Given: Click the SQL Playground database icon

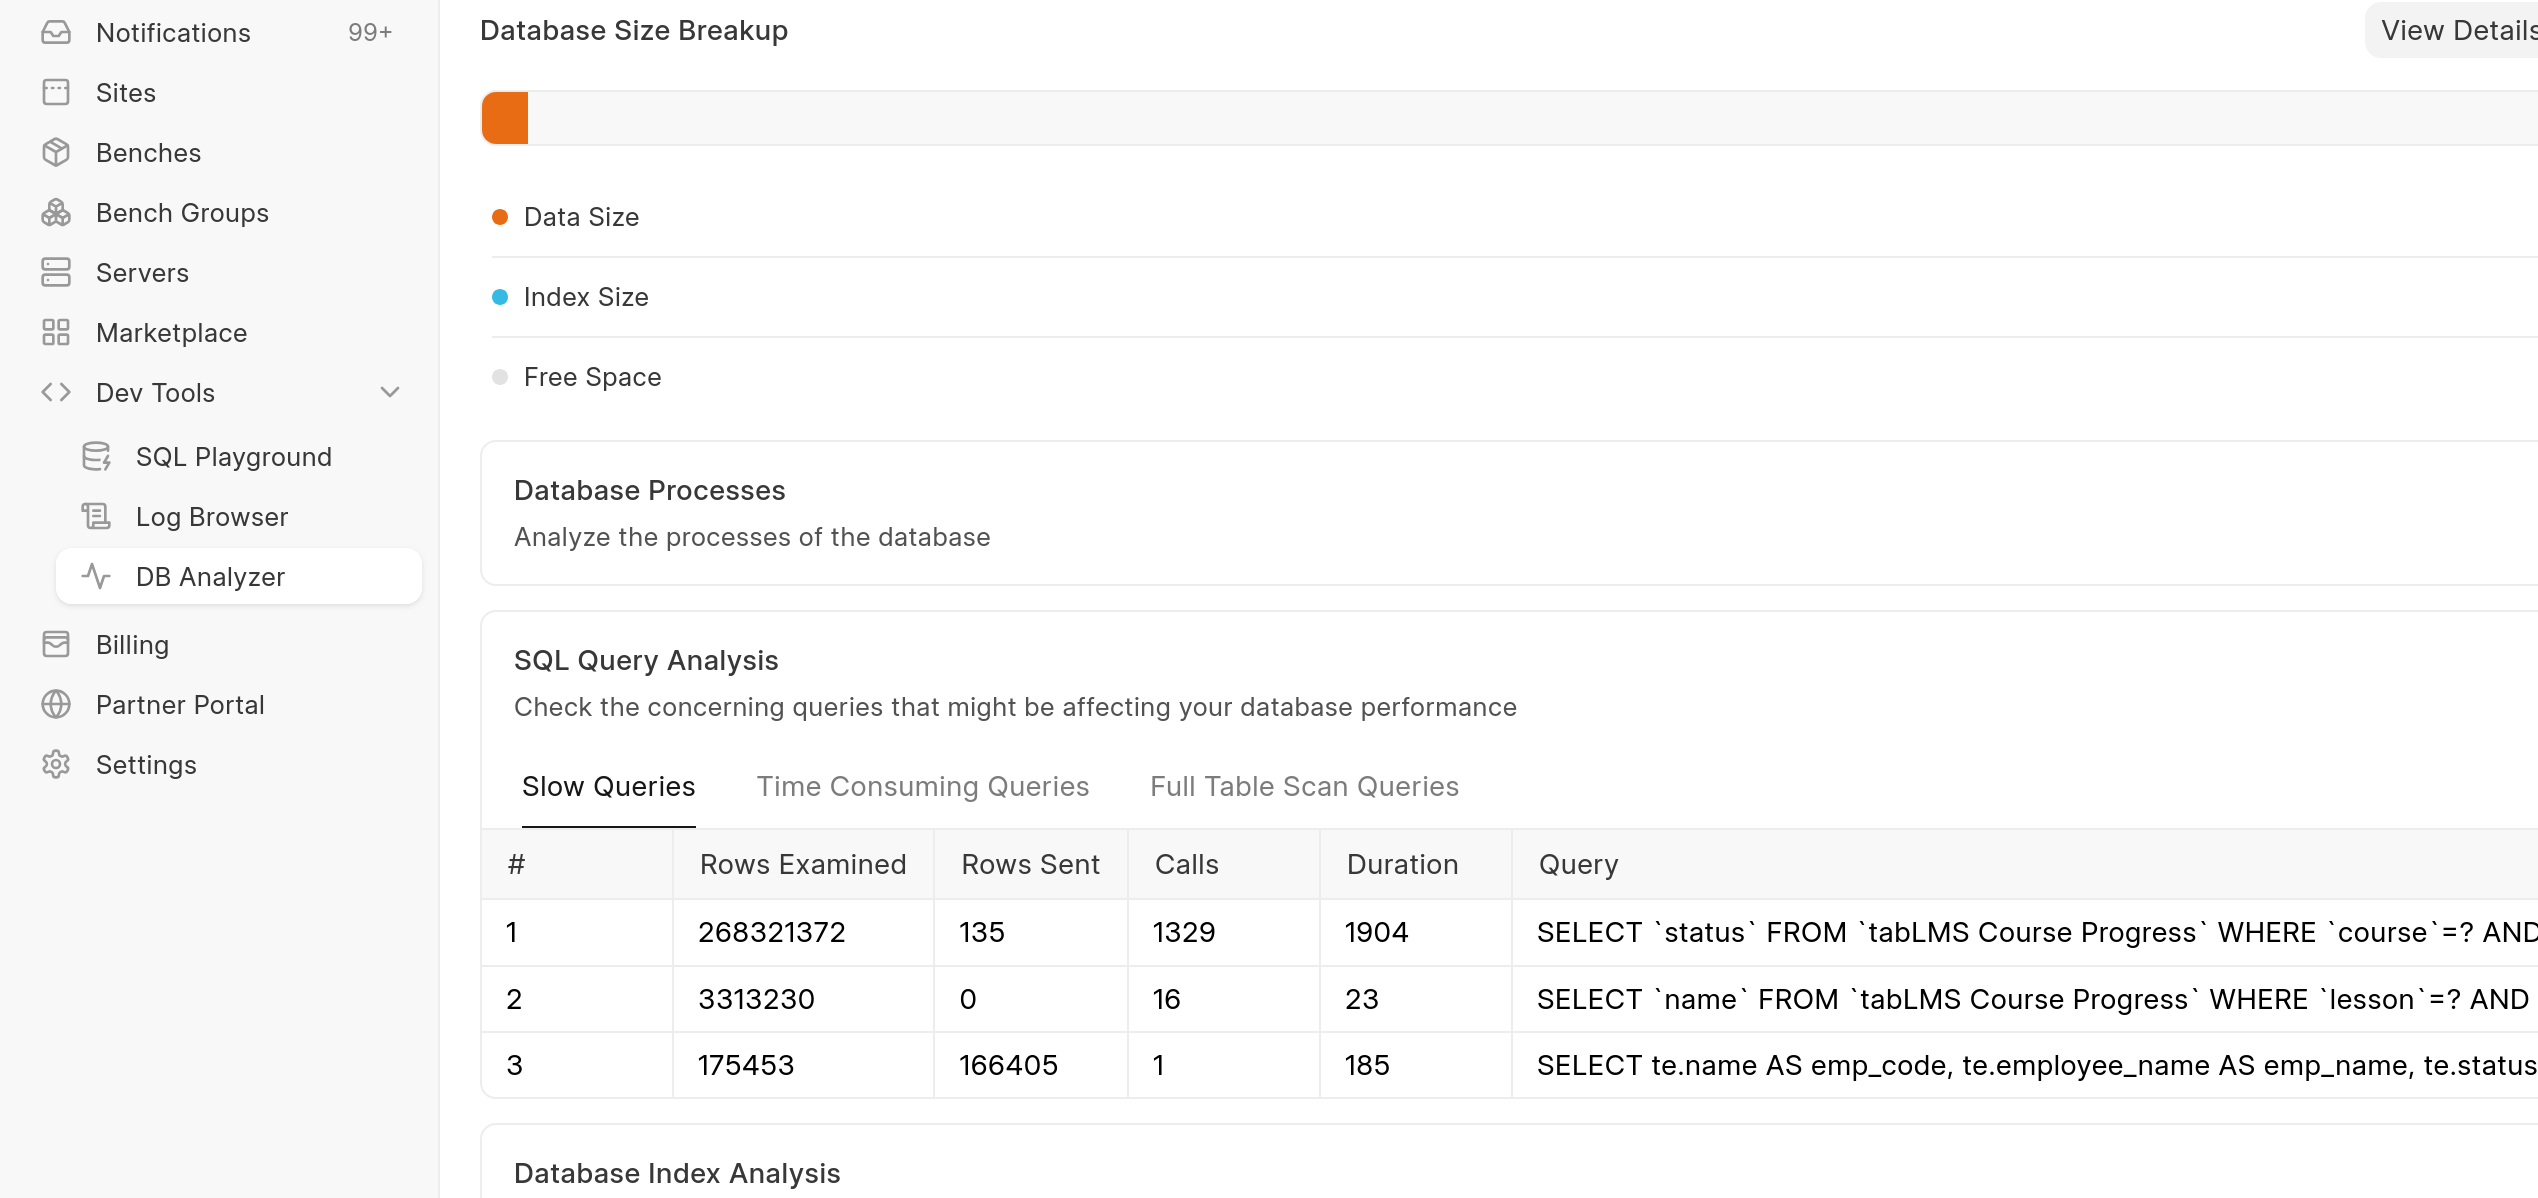Looking at the screenshot, I should [x=96, y=457].
